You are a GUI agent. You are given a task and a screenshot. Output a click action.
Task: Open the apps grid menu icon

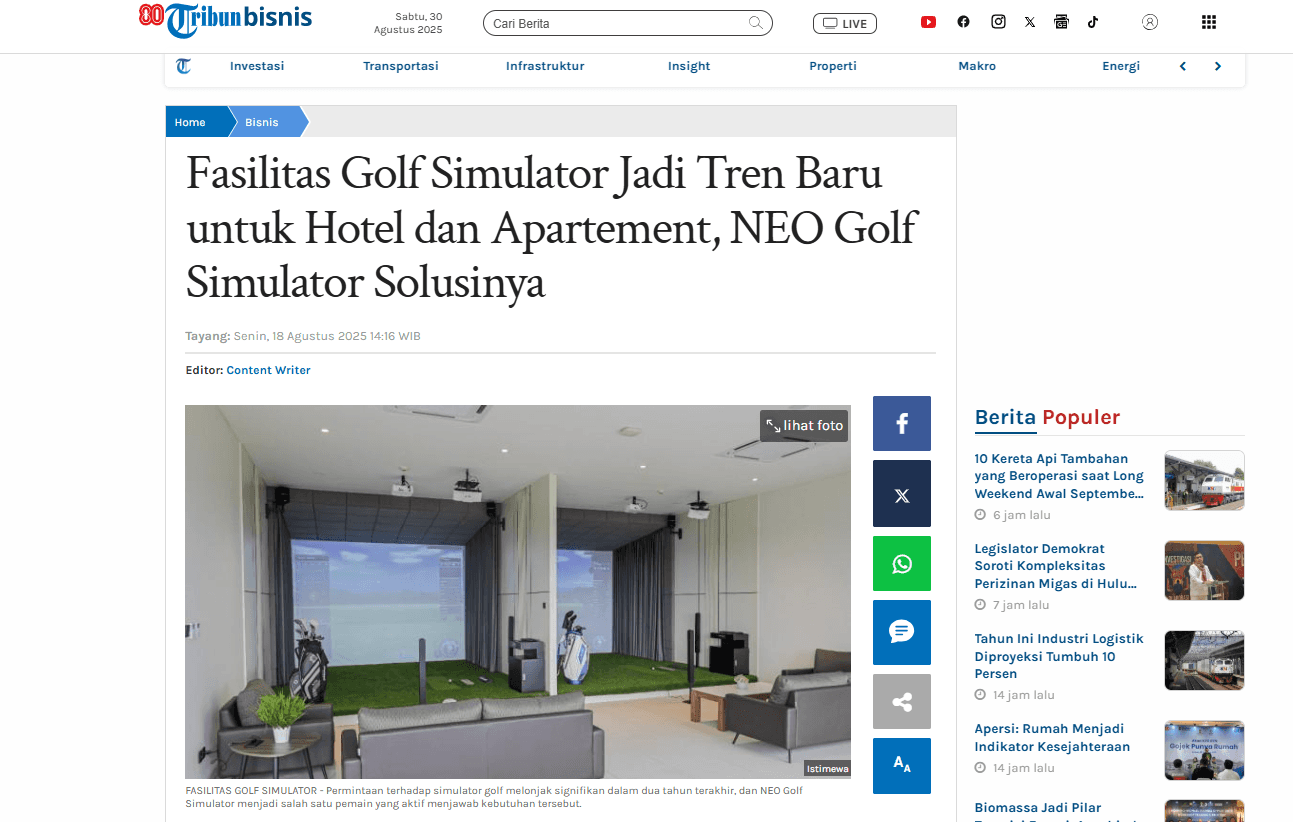[x=1208, y=22]
